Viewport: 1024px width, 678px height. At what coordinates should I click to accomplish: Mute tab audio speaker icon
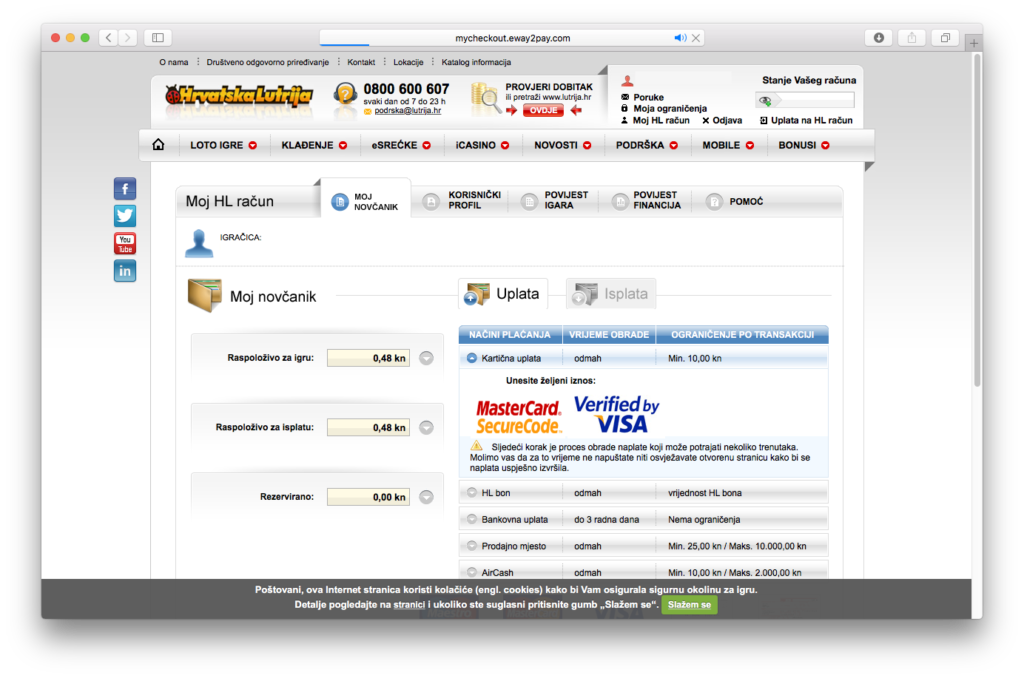click(680, 38)
